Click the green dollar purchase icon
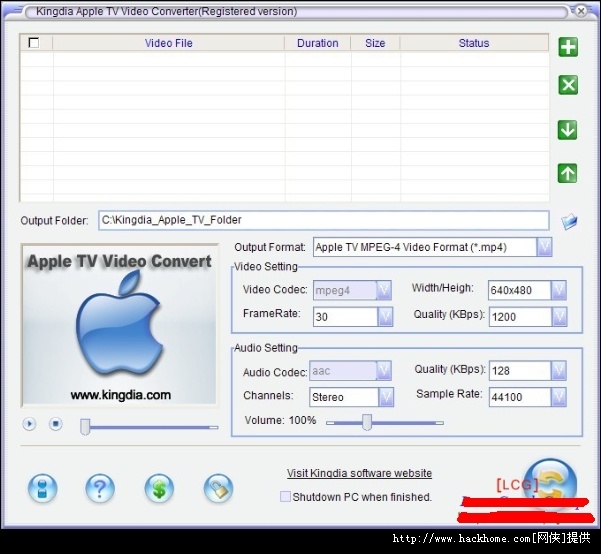The height and width of the screenshot is (554, 601). click(x=159, y=488)
